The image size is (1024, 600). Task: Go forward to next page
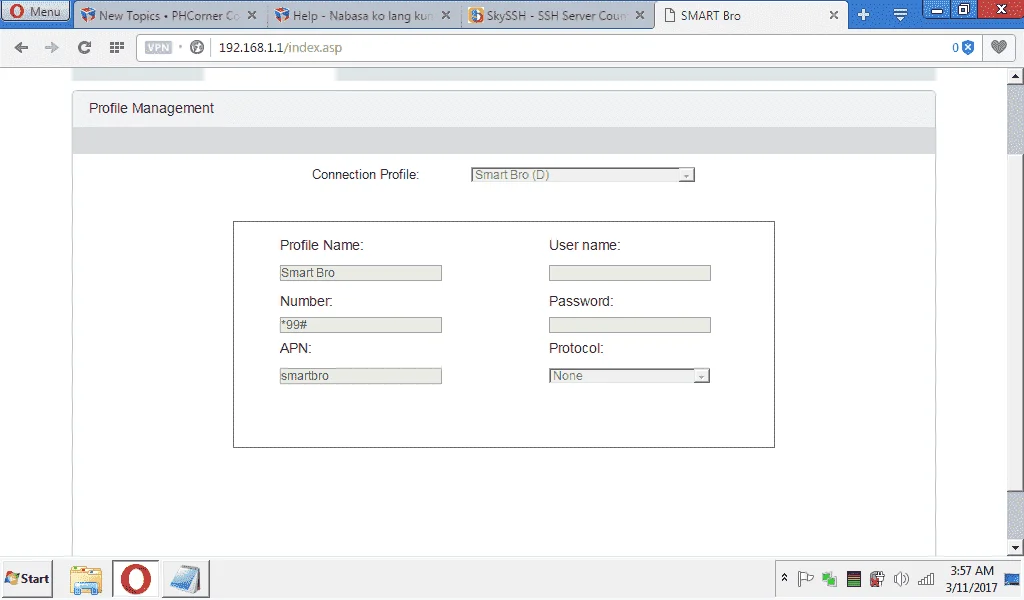[52, 47]
